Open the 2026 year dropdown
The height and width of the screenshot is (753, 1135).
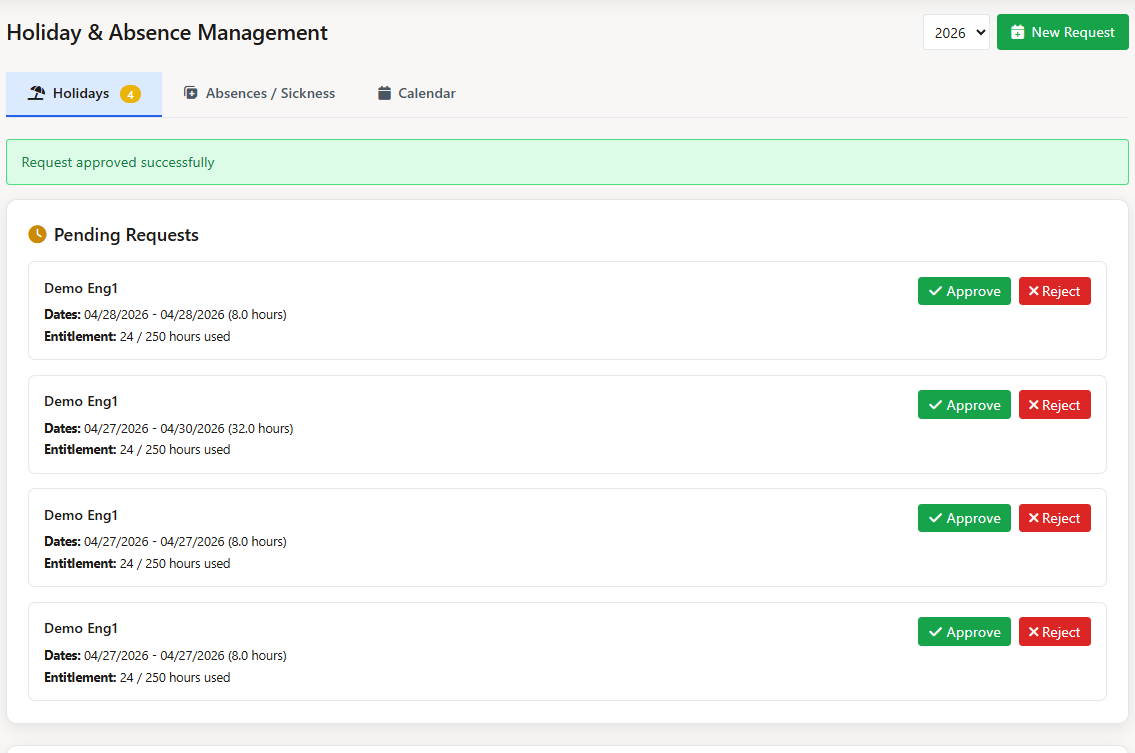955,33
